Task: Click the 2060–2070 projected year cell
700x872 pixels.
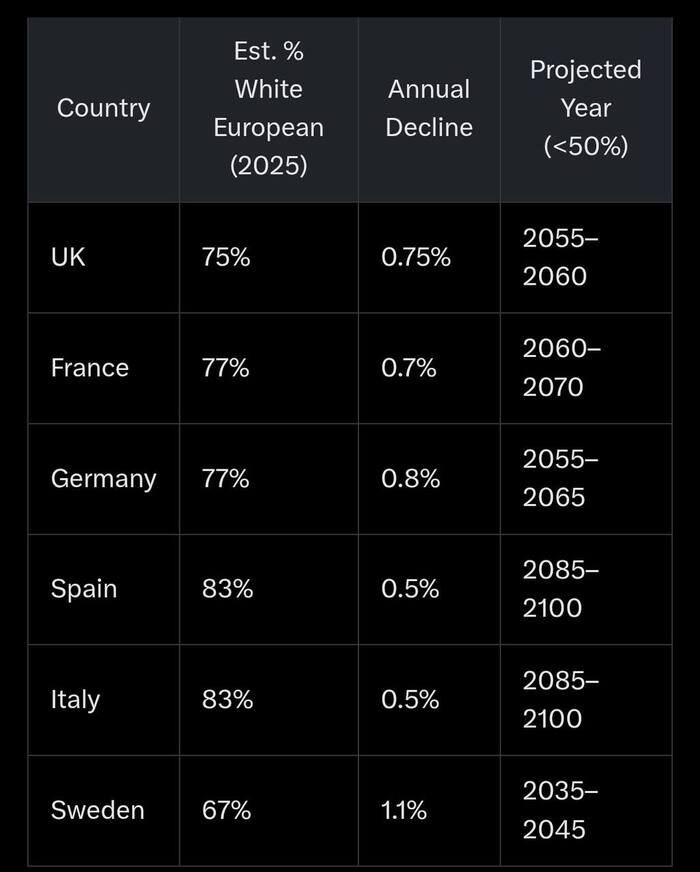Action: click(x=560, y=368)
